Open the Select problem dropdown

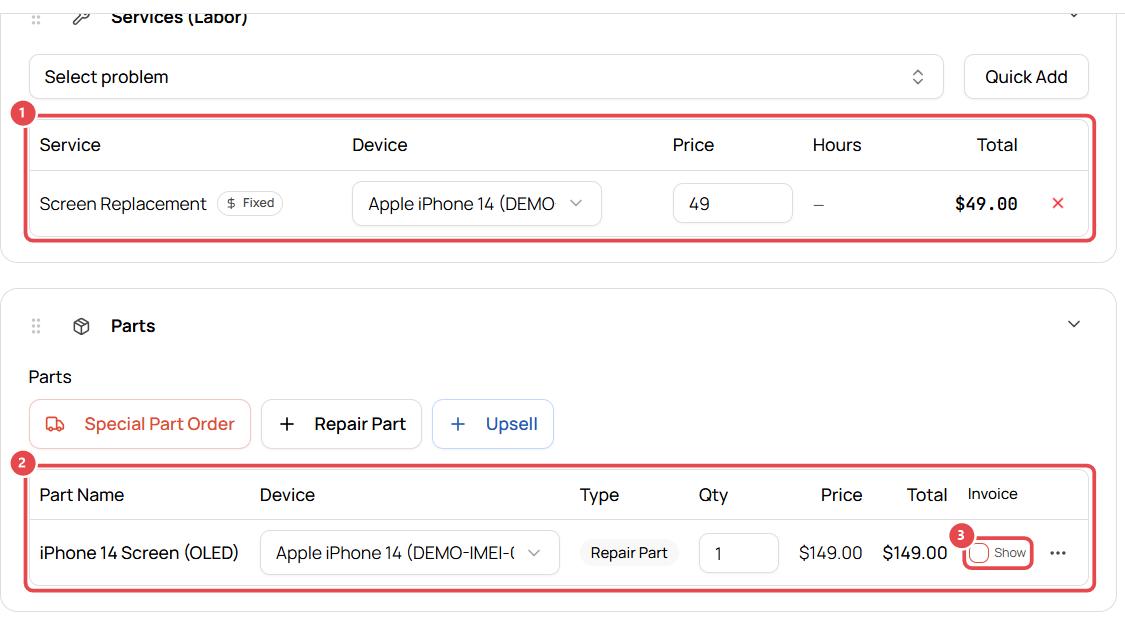click(x=486, y=77)
